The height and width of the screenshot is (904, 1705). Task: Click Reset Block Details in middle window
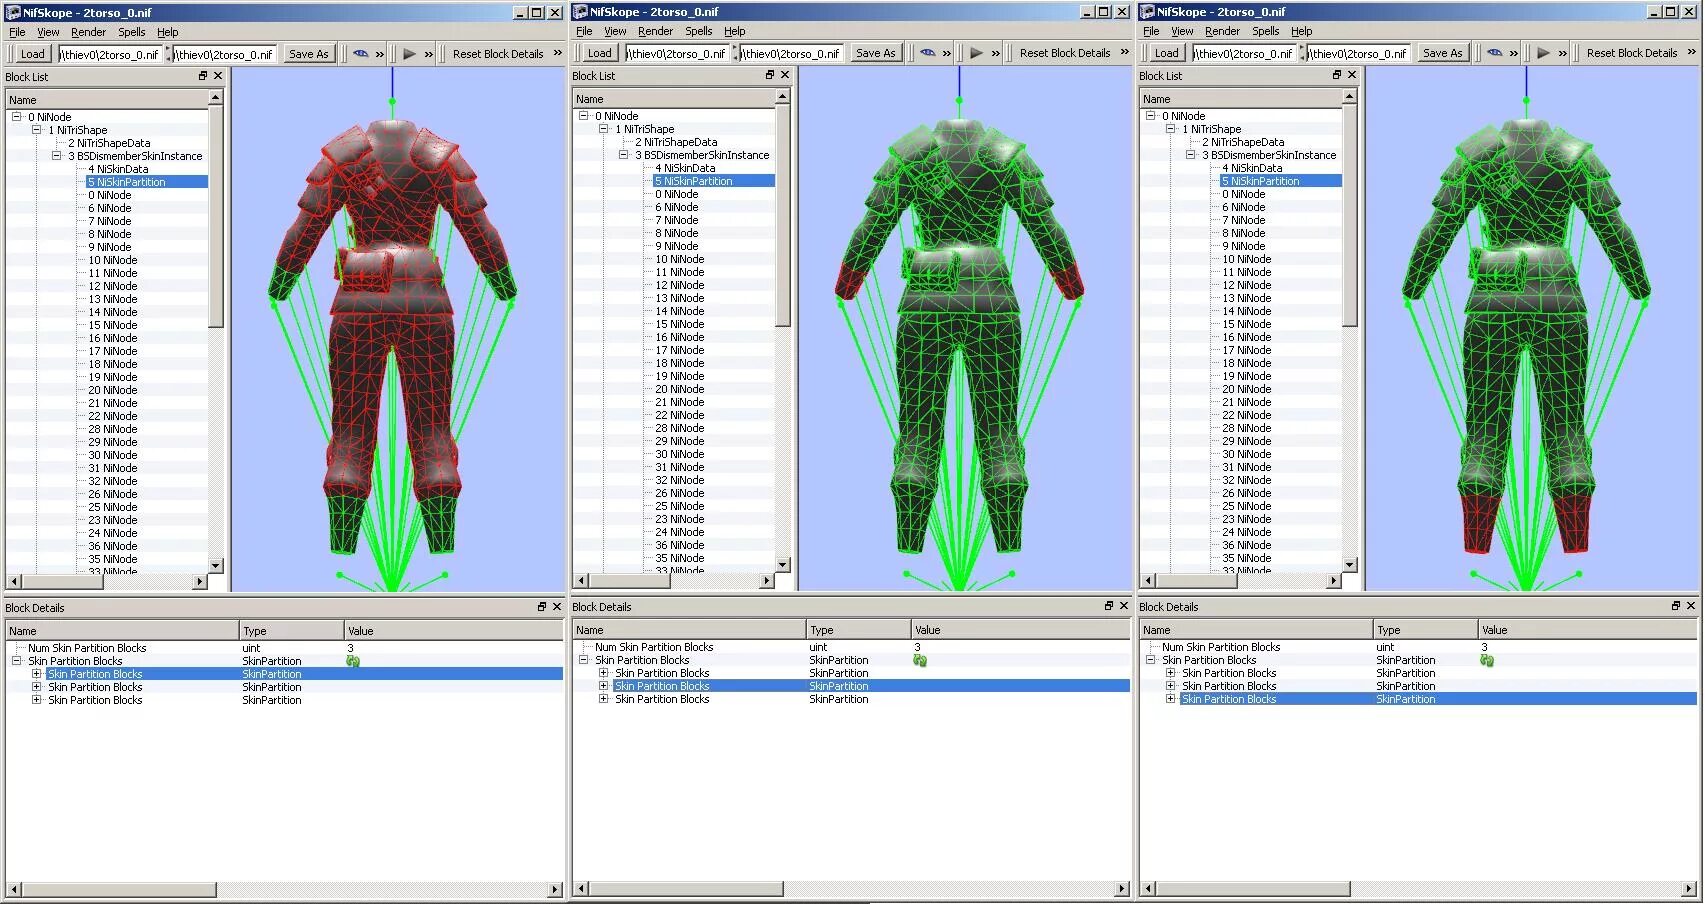pyautogui.click(x=1065, y=53)
